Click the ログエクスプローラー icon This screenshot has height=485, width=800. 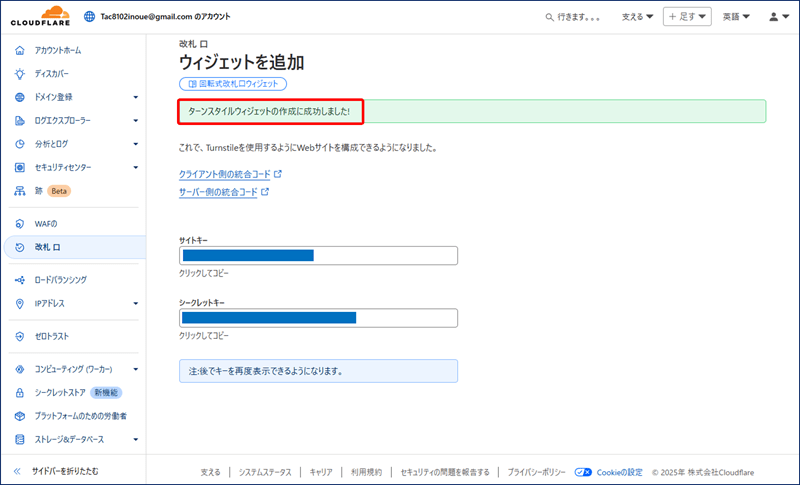(20, 120)
